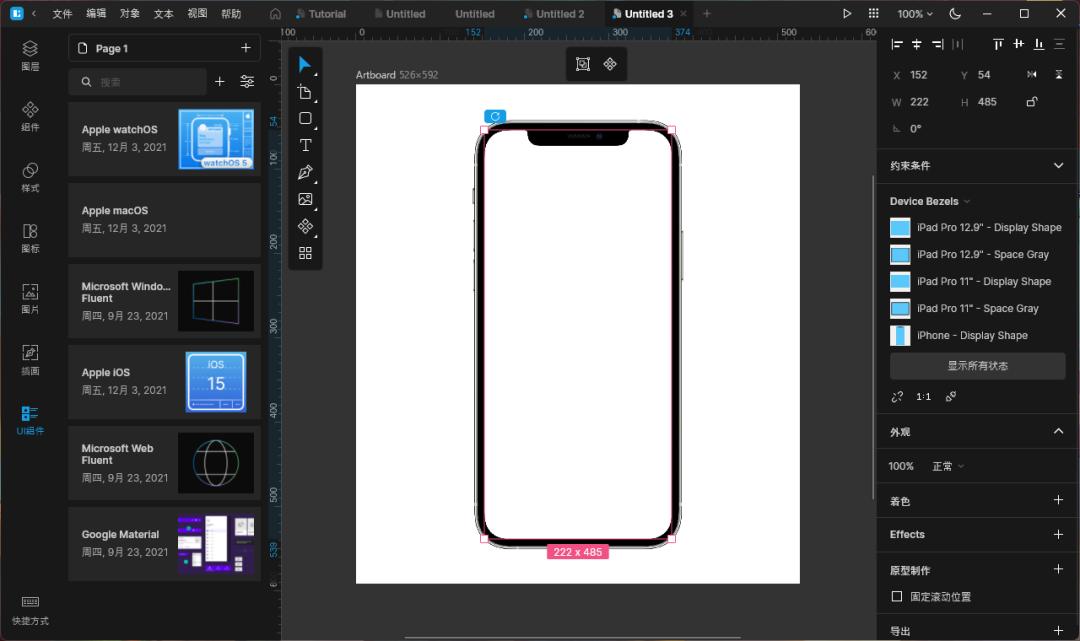
Task: Select the Rectangle tool
Action: [x=305, y=118]
